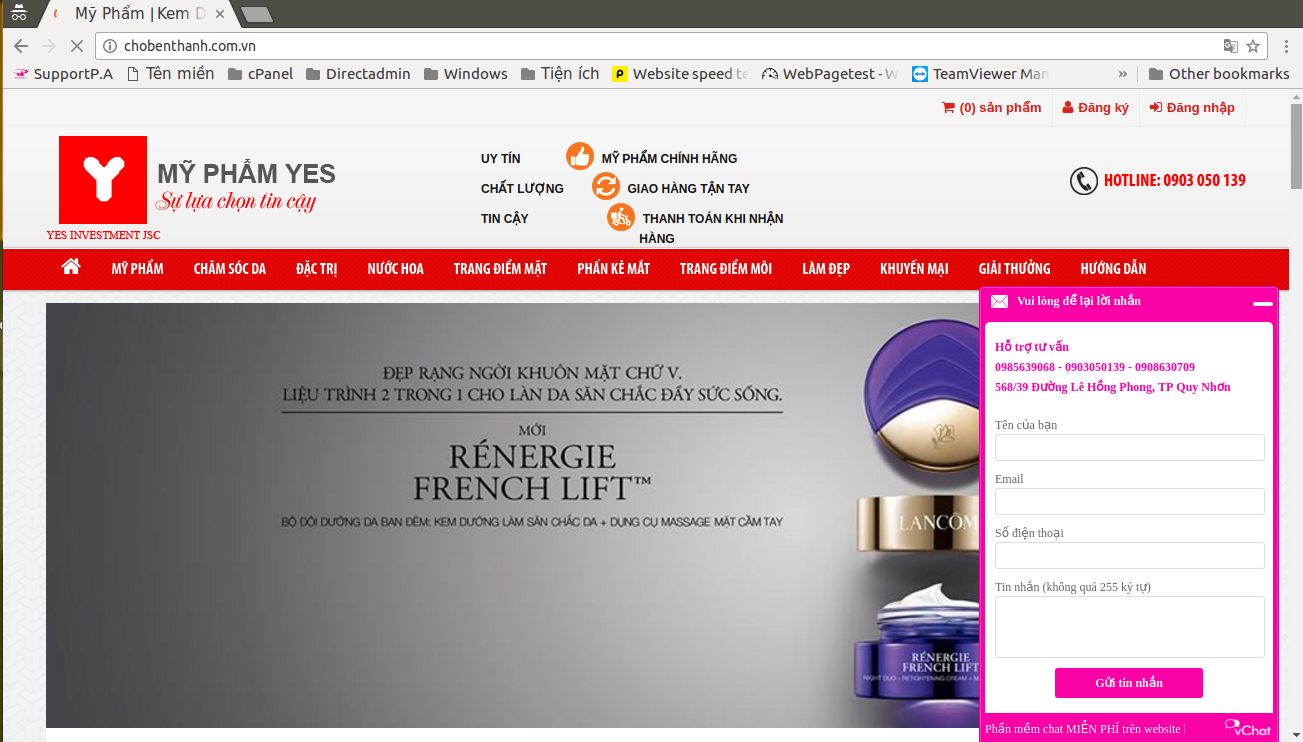The image size is (1303, 742).
Task: Open the Directadmin bookmarks folder
Action: click(358, 74)
